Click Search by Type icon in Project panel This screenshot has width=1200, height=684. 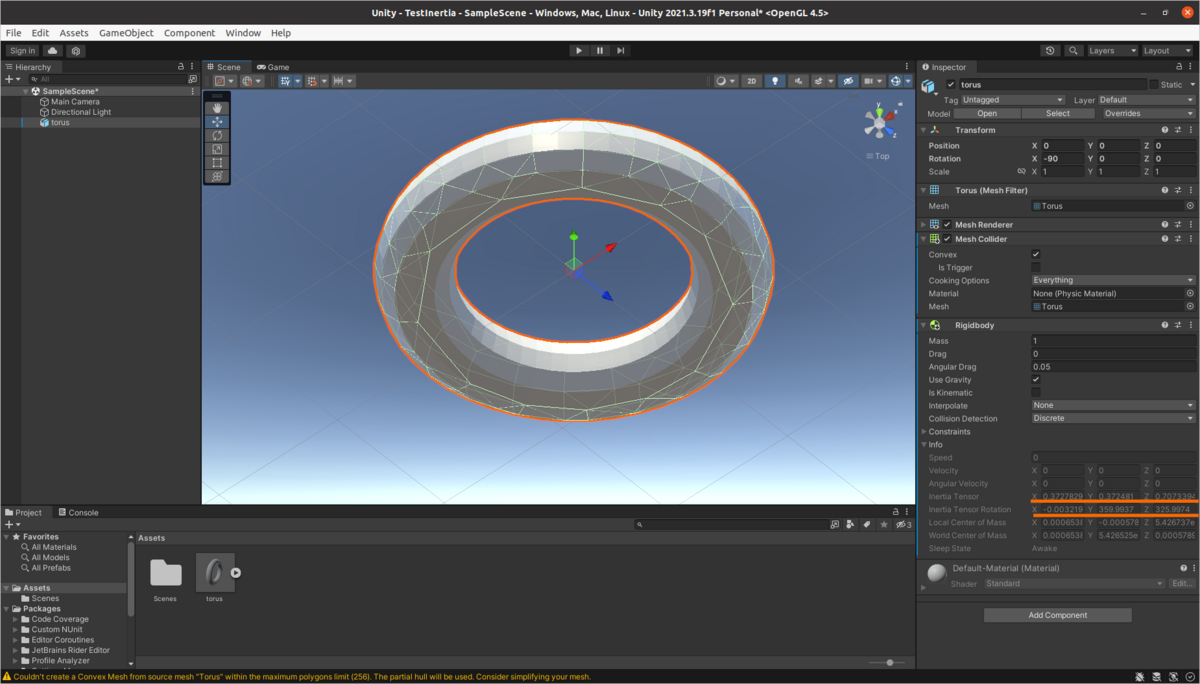[x=851, y=524]
